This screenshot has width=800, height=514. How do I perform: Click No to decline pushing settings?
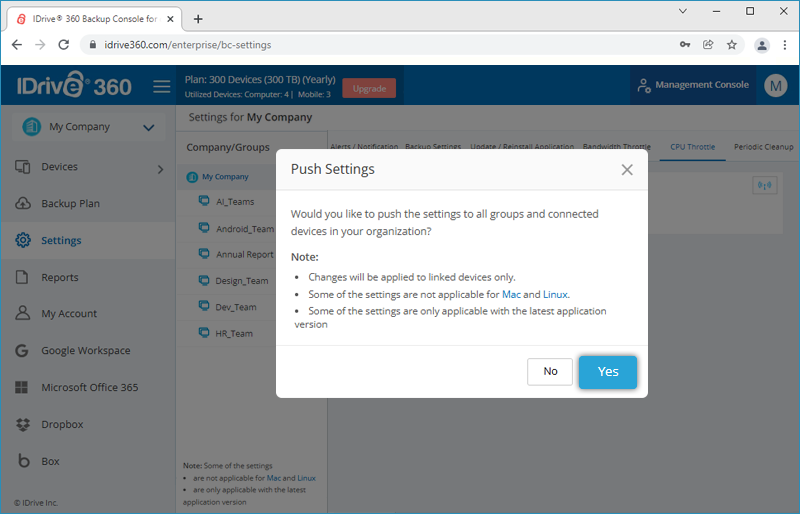pos(550,372)
